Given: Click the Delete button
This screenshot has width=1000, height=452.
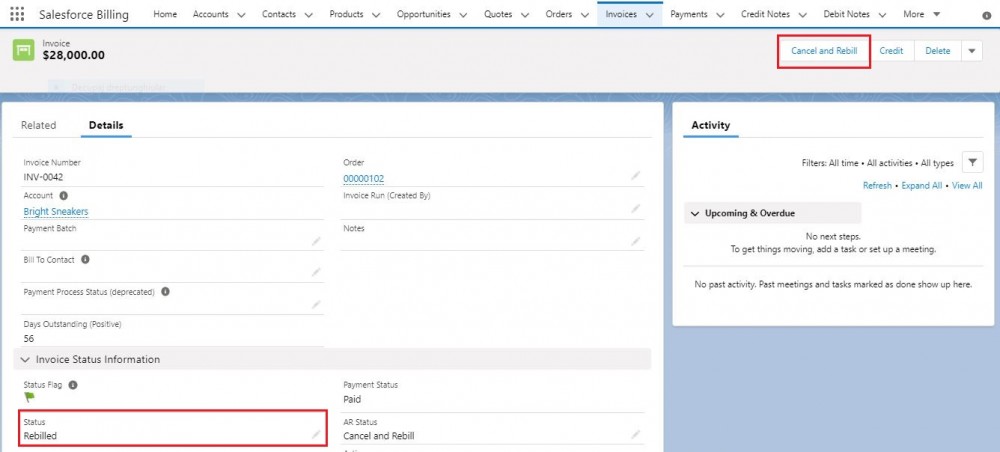Looking at the screenshot, I should [938, 51].
